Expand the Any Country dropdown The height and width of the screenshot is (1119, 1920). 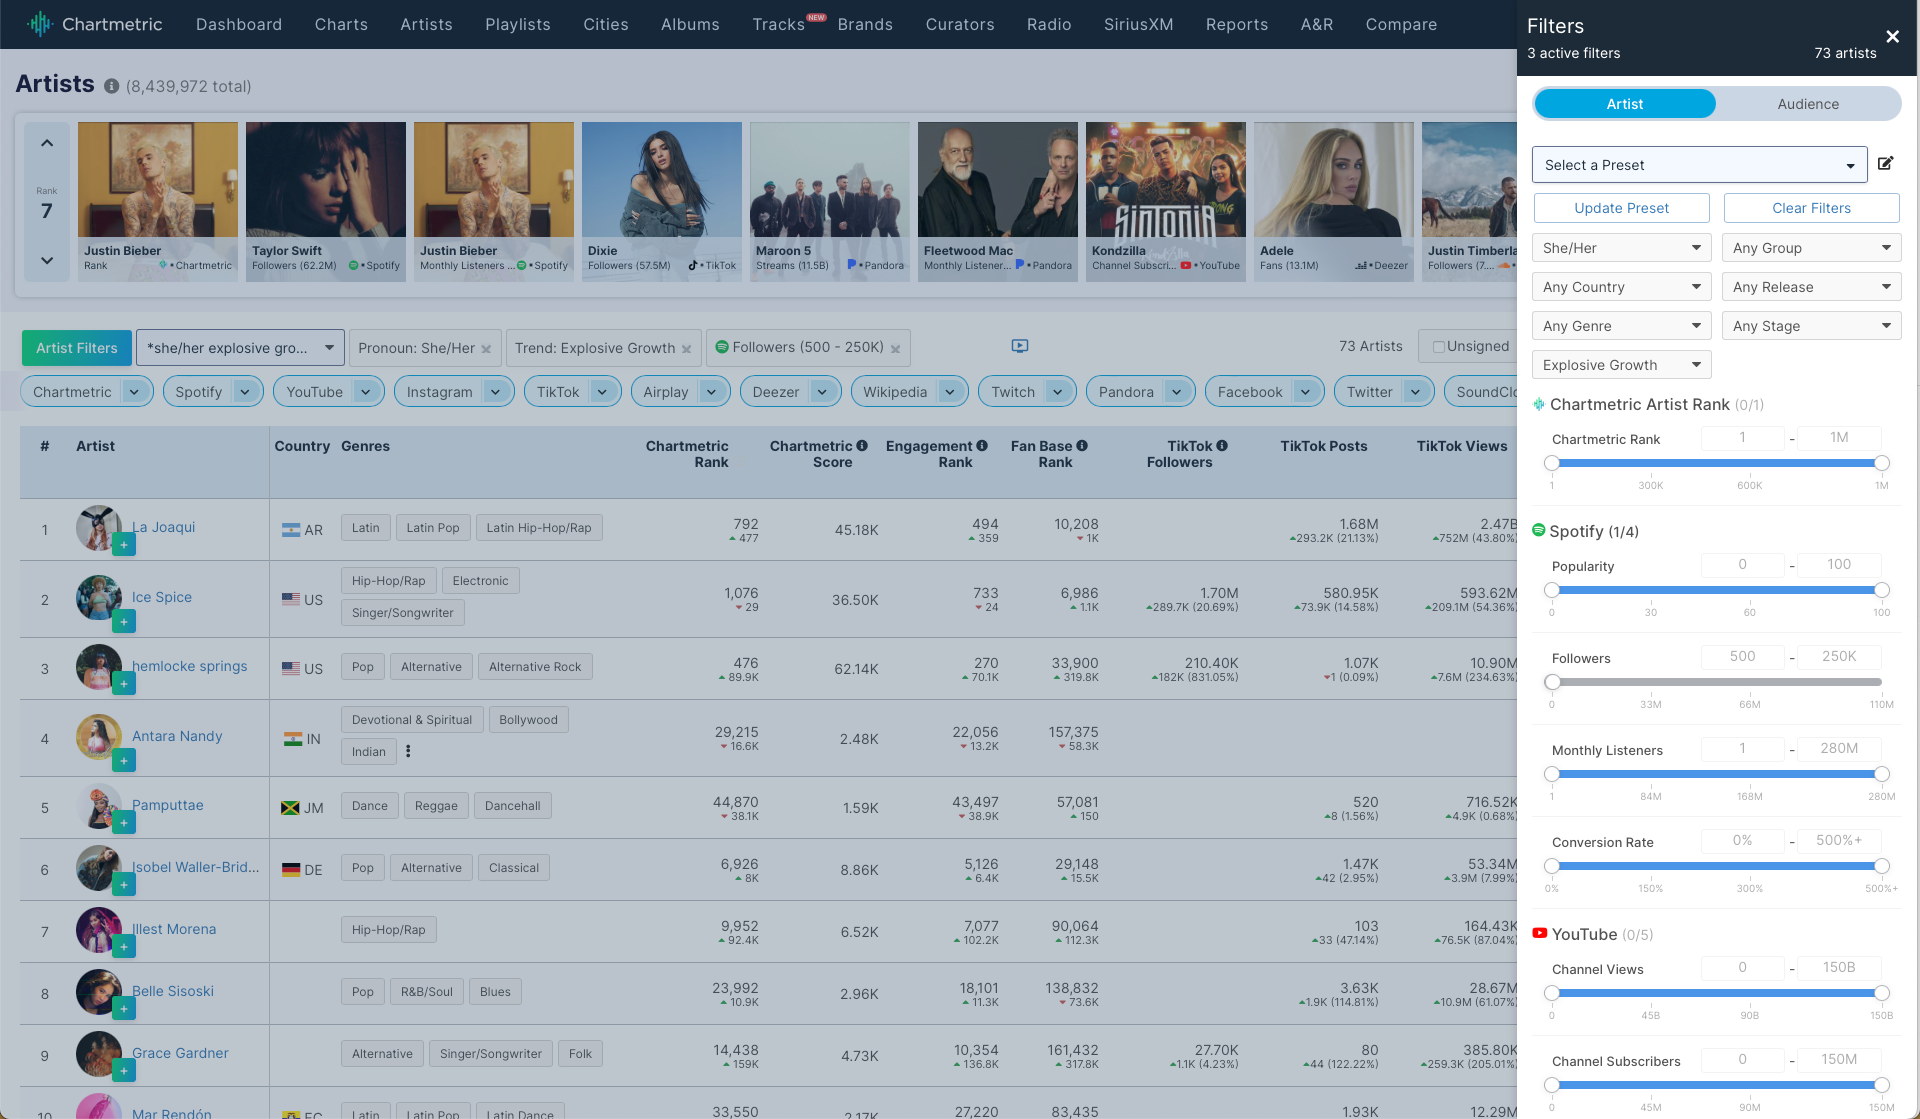pos(1620,287)
